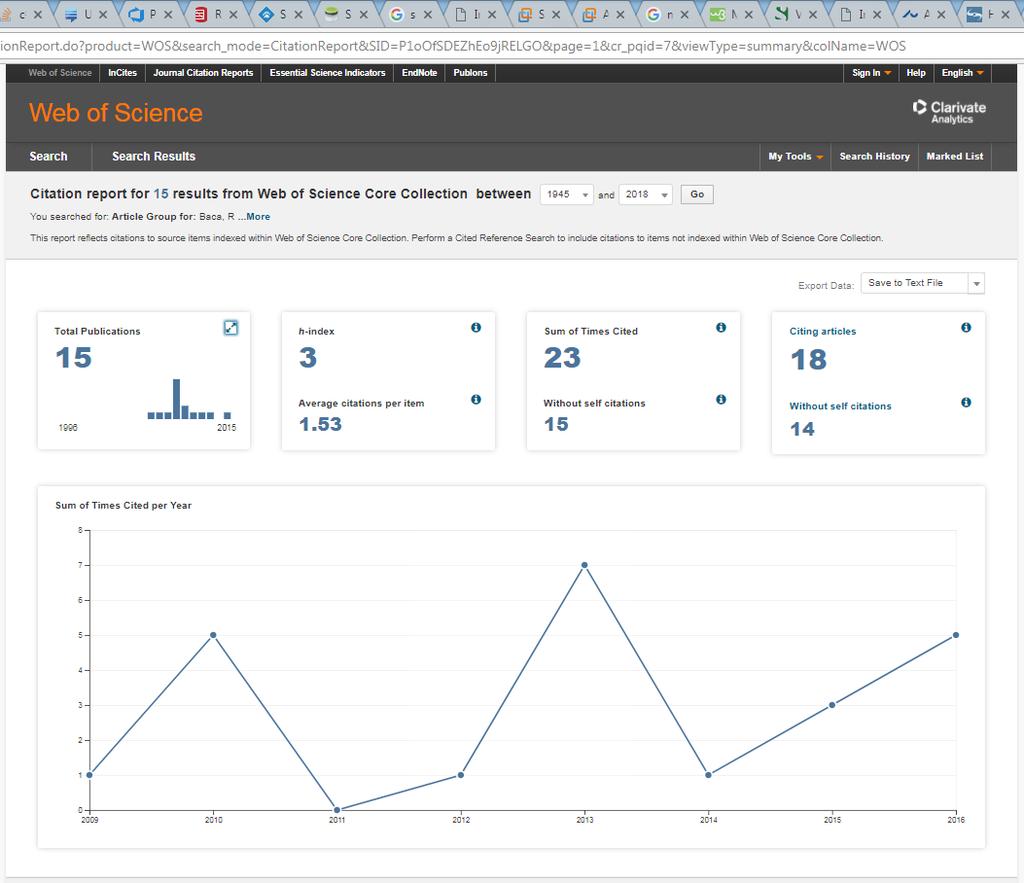Click the average citations value 1.53

point(320,425)
